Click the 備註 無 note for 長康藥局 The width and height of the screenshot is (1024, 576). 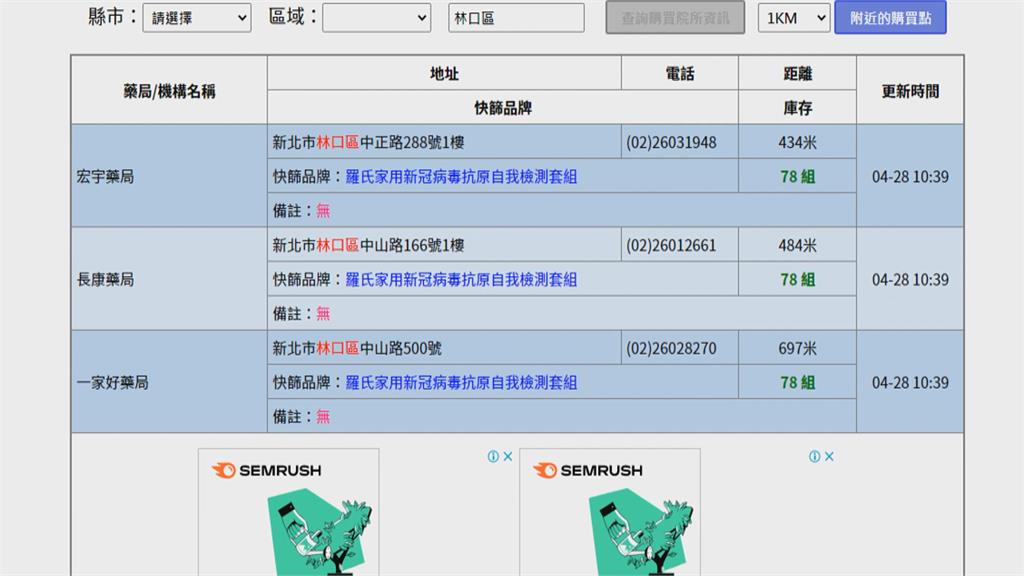pos(301,313)
